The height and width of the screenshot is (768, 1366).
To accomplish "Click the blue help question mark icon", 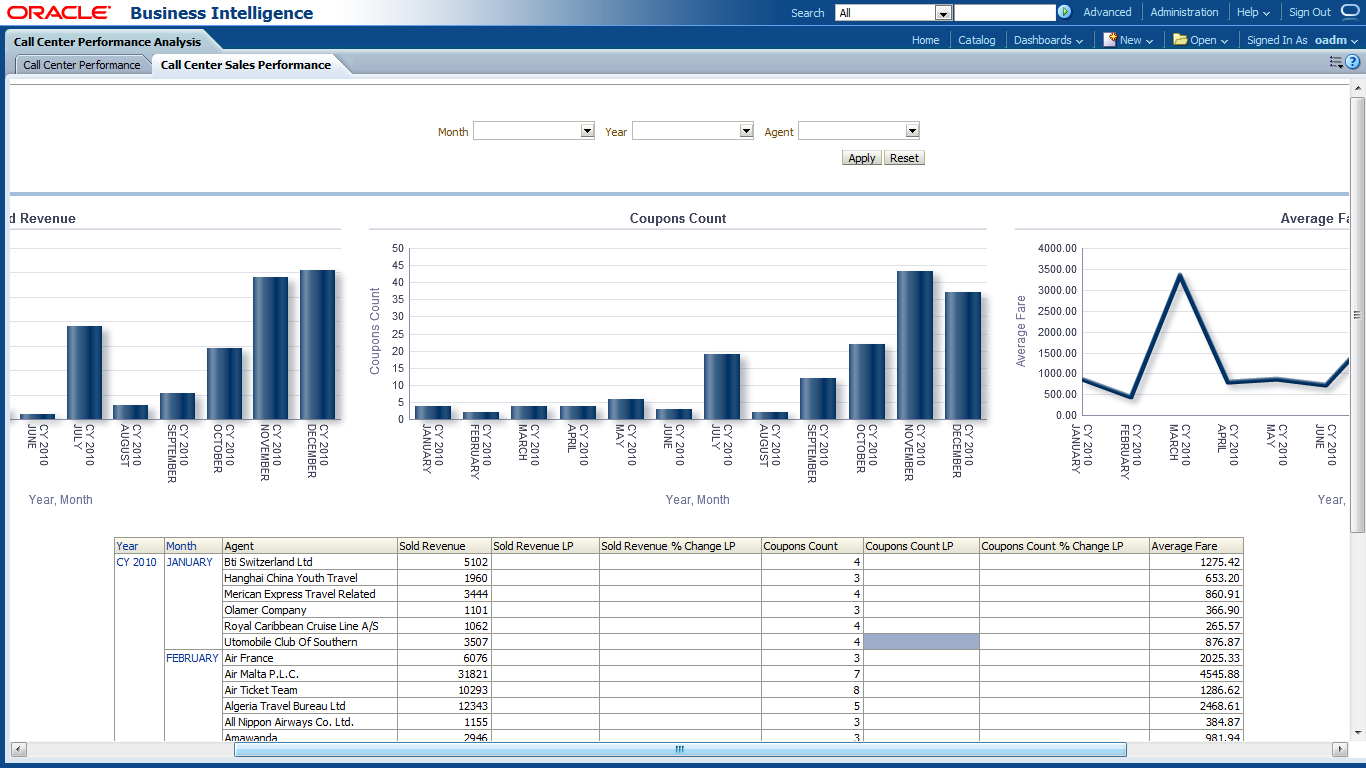I will pyautogui.click(x=1353, y=62).
